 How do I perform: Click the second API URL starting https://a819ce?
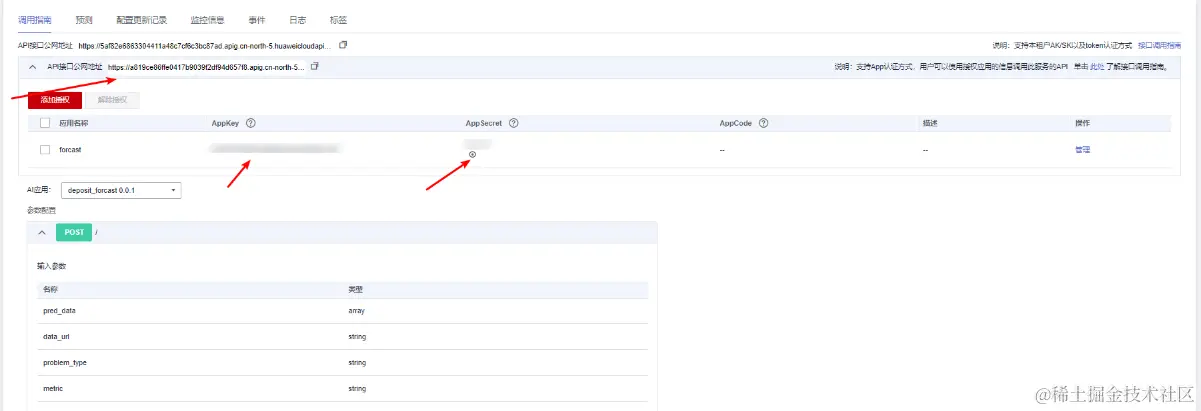pyautogui.click(x=206, y=66)
